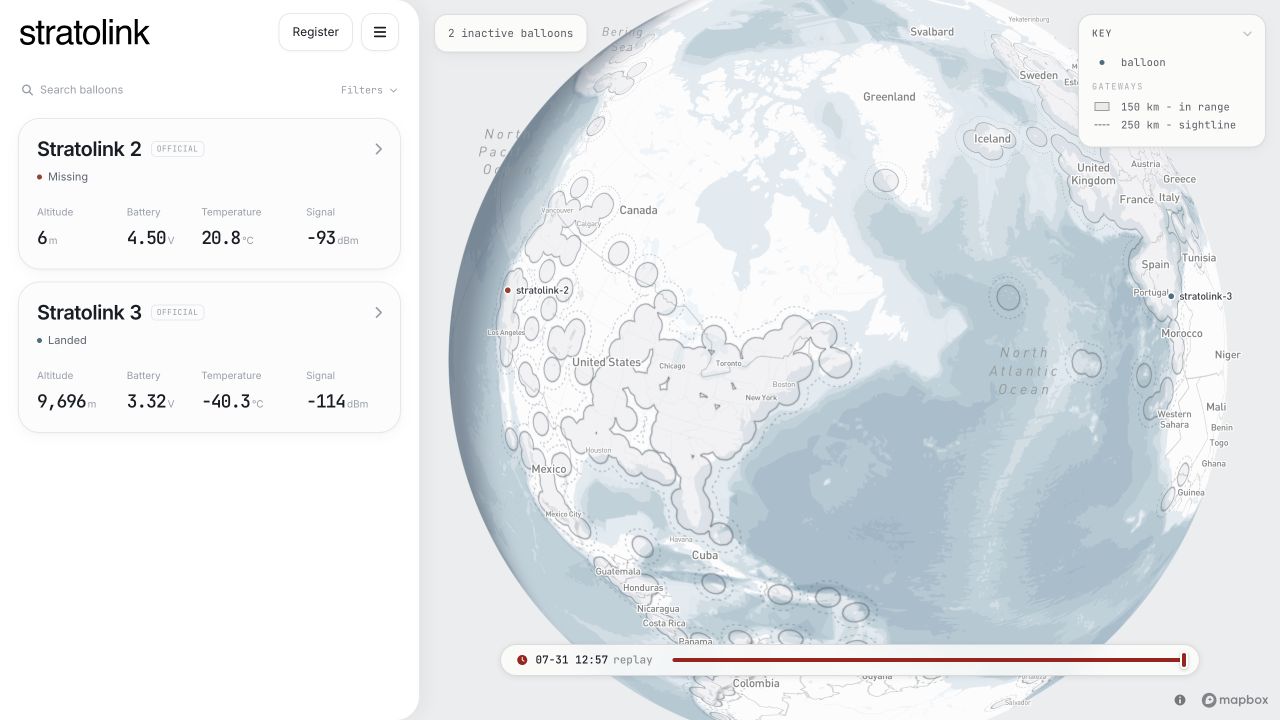Screen dimensions: 1280x720
Task: Select the stratolink-3 balloon marker on map
Action: 1171,296
